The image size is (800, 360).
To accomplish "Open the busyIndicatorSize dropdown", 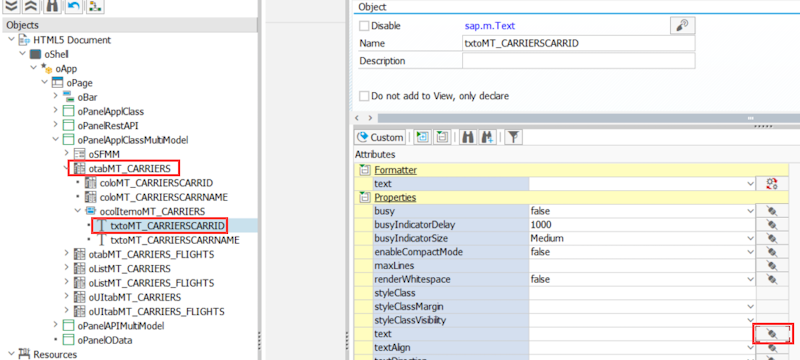I will (750, 239).
